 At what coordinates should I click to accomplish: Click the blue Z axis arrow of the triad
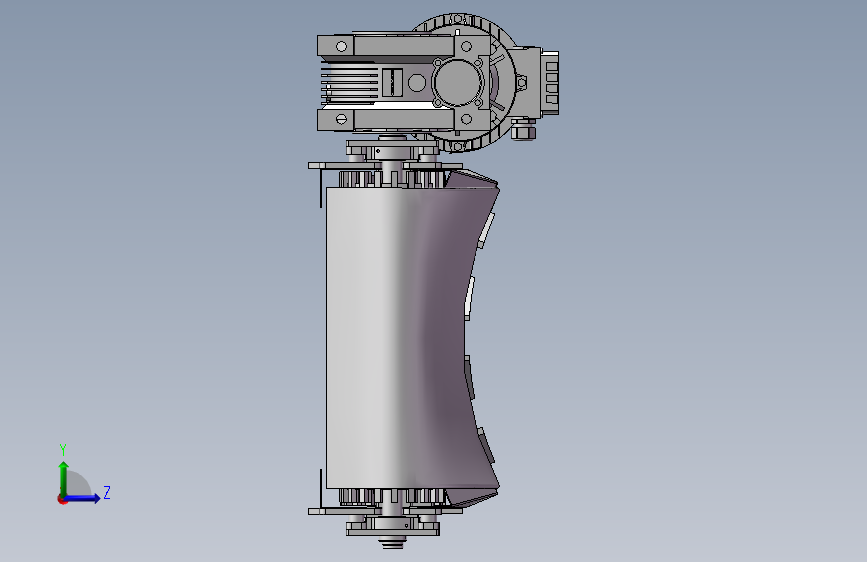tap(82, 498)
